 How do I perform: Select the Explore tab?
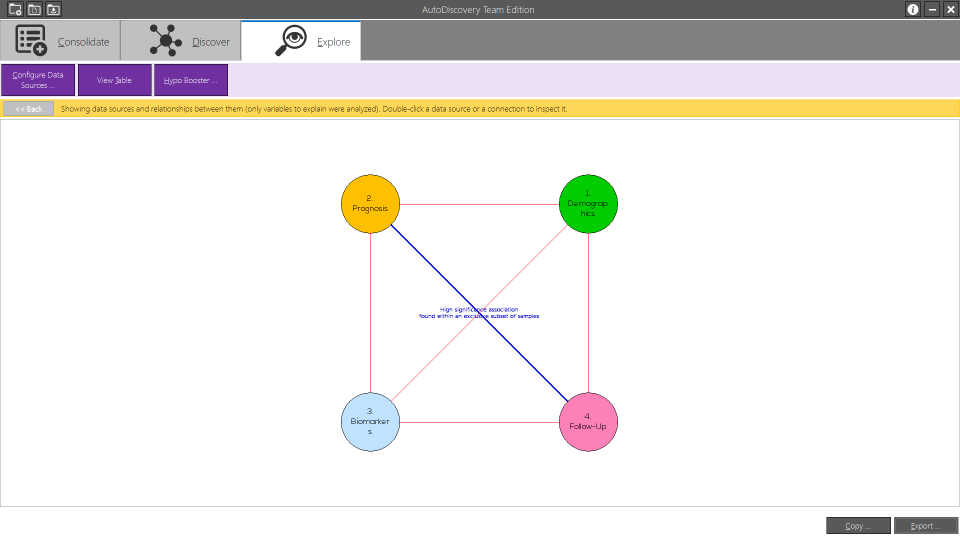tap(301, 41)
